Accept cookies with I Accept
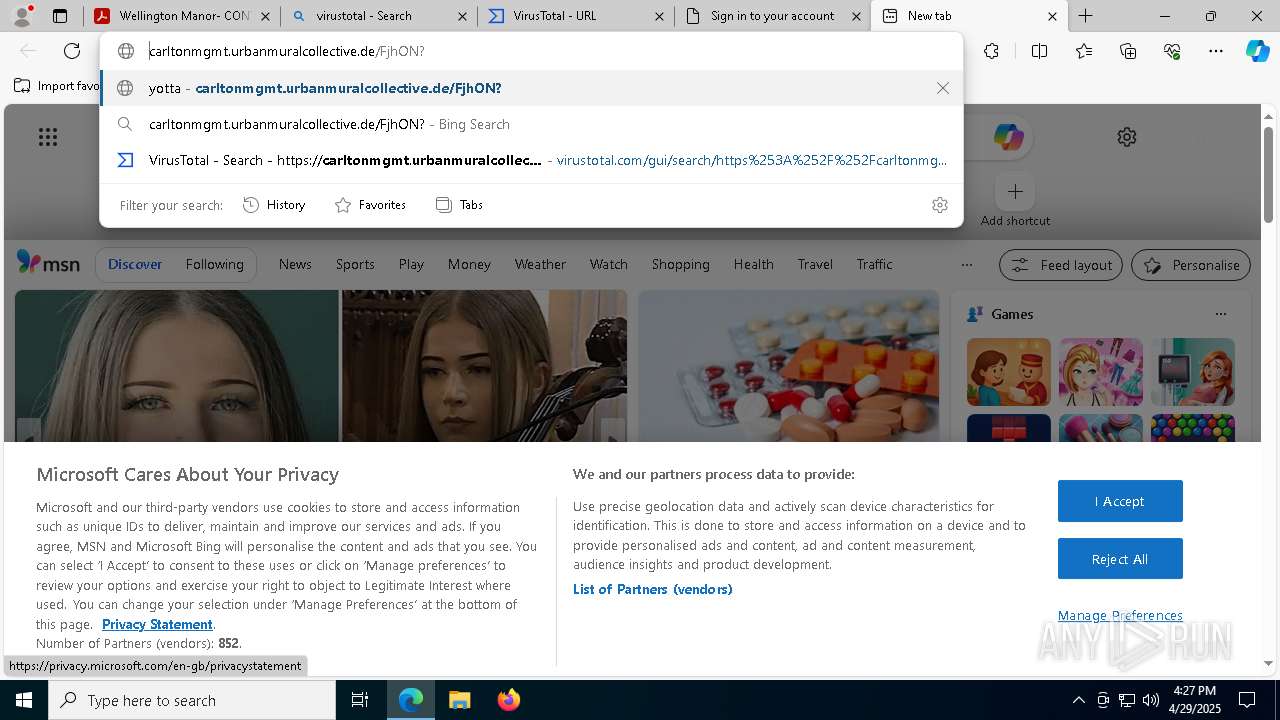This screenshot has height=720, width=1280. coord(1120,501)
